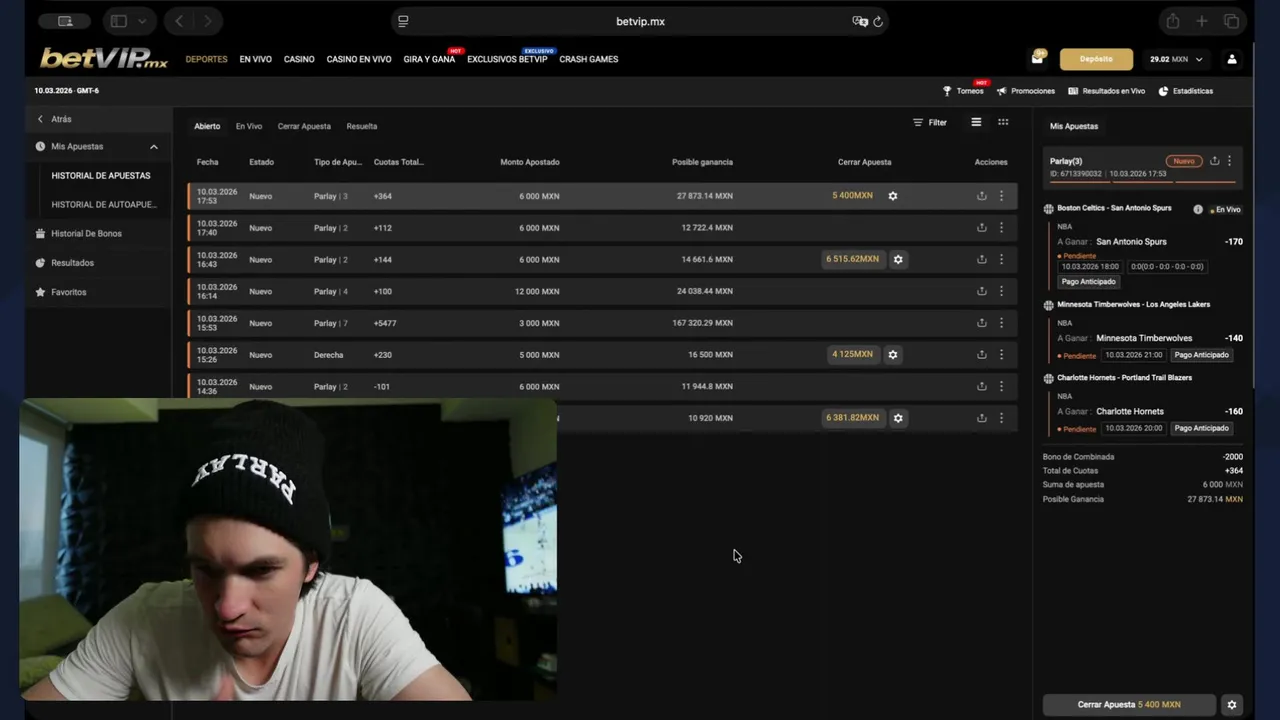
Task: Open HISTORIAL DE AUTOAPUESTAS in sidebar
Action: pyautogui.click(x=104, y=204)
